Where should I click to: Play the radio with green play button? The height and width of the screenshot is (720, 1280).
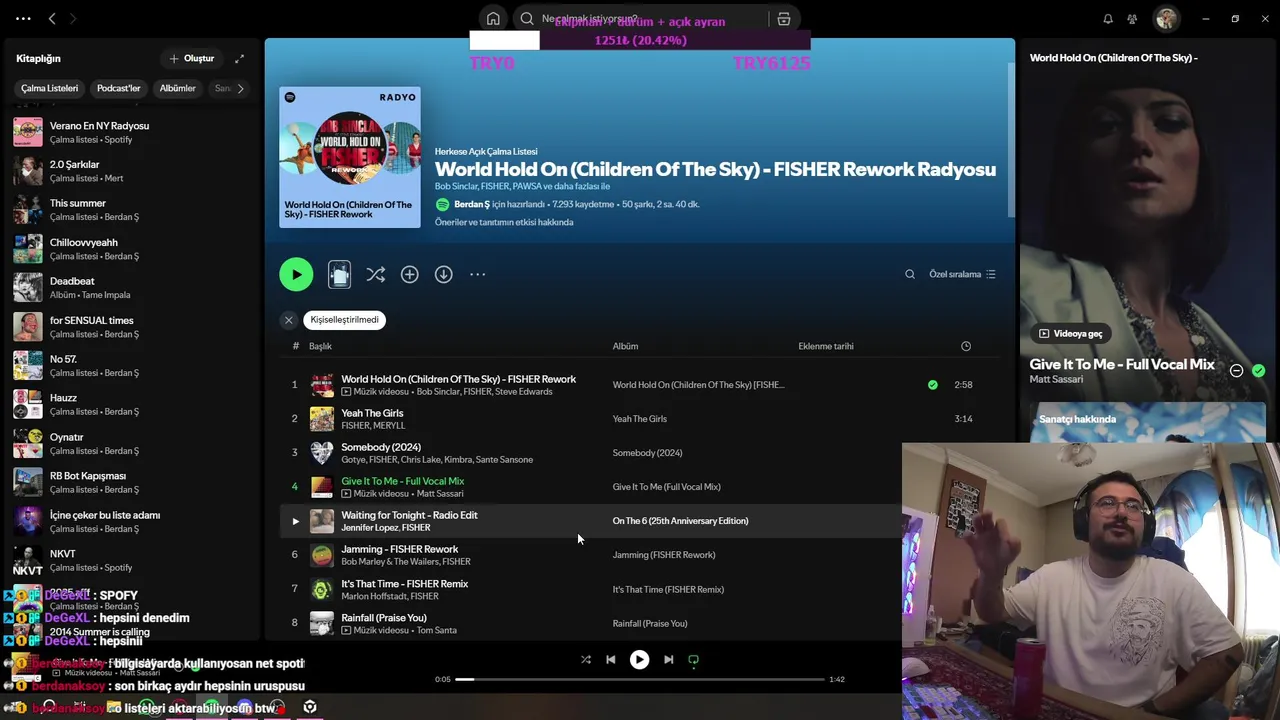click(x=296, y=274)
